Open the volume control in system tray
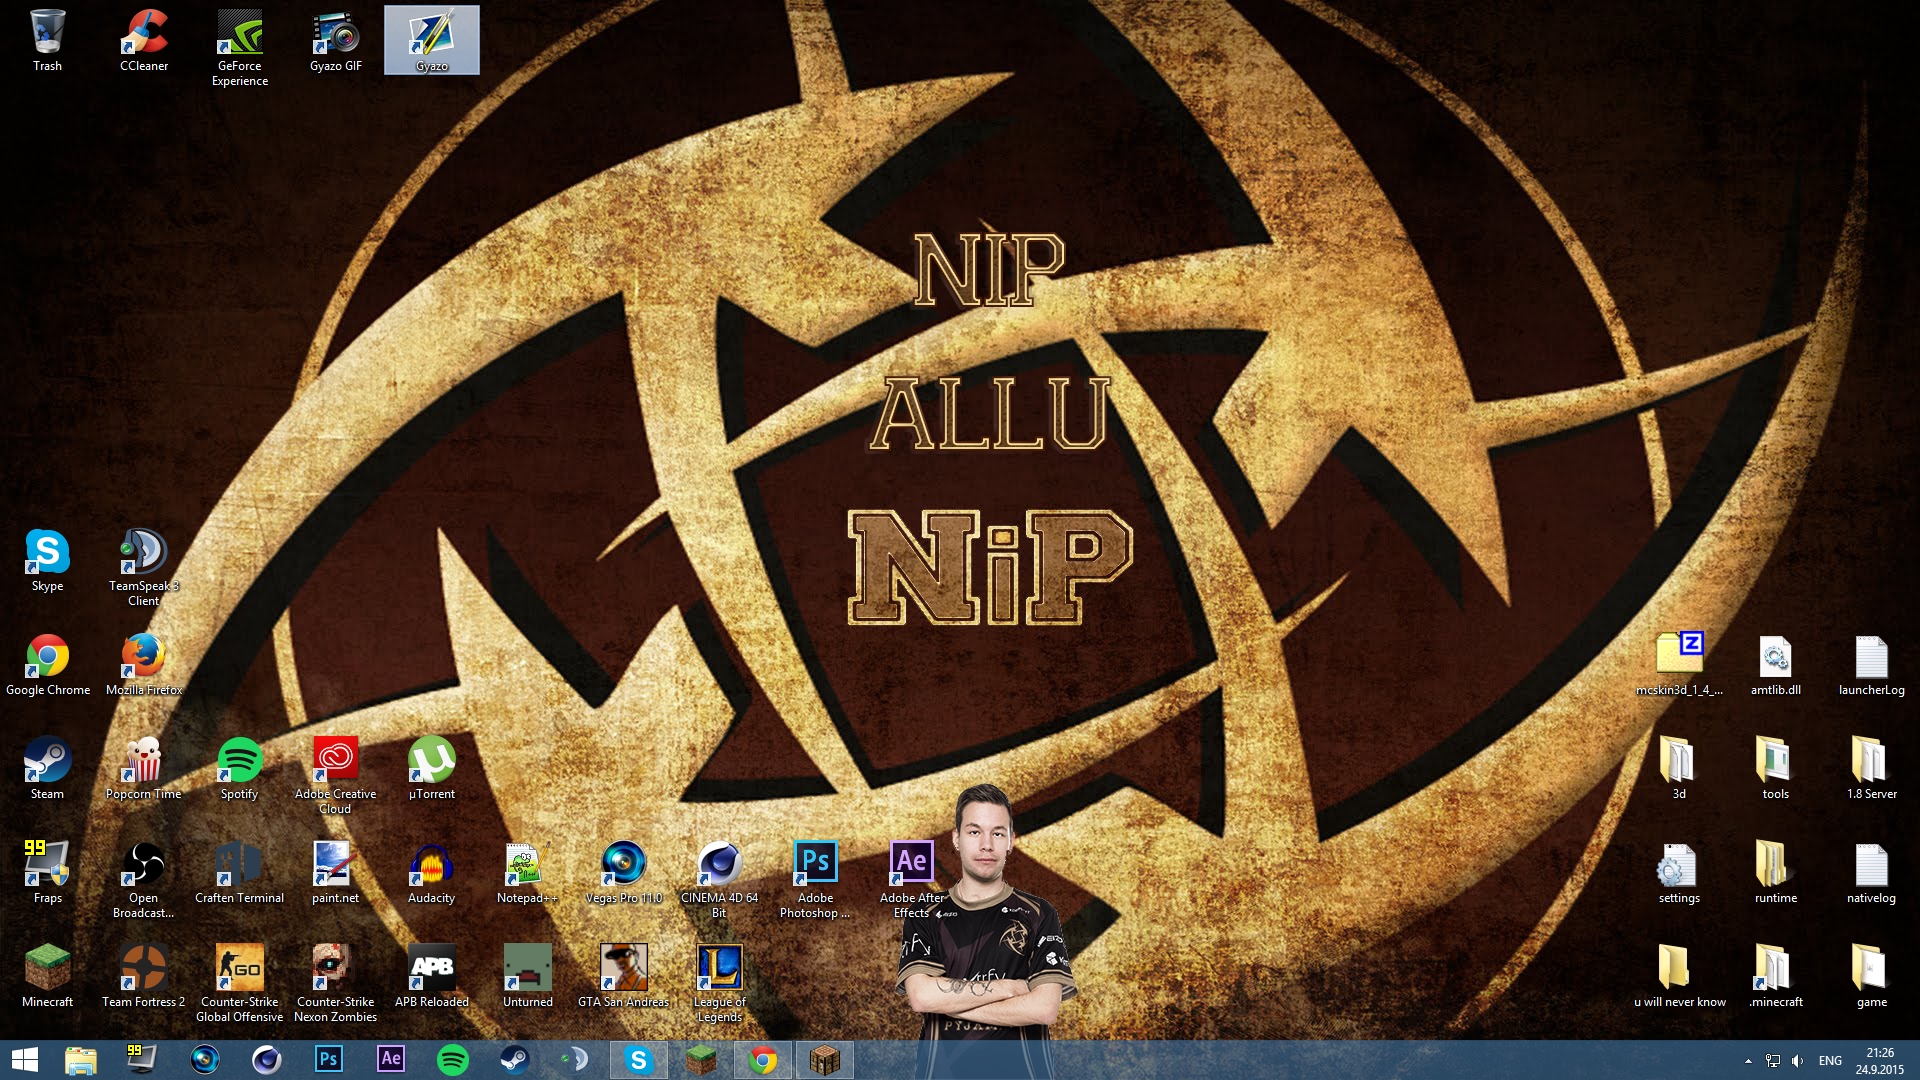Viewport: 1920px width, 1080px height. (x=1798, y=1061)
